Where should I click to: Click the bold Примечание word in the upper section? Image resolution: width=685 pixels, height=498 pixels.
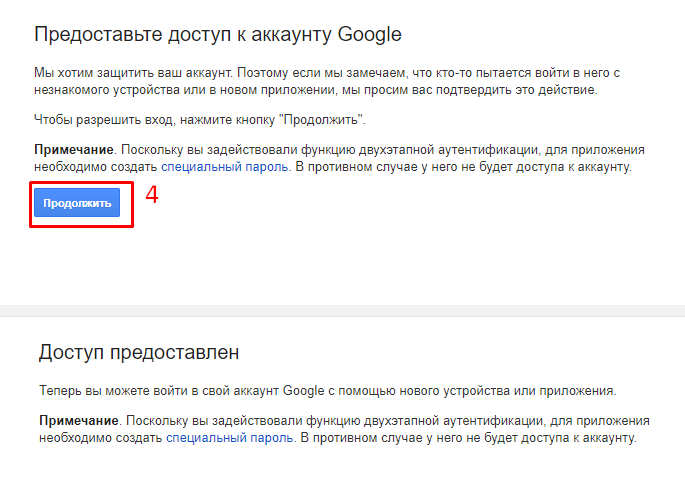[74, 150]
